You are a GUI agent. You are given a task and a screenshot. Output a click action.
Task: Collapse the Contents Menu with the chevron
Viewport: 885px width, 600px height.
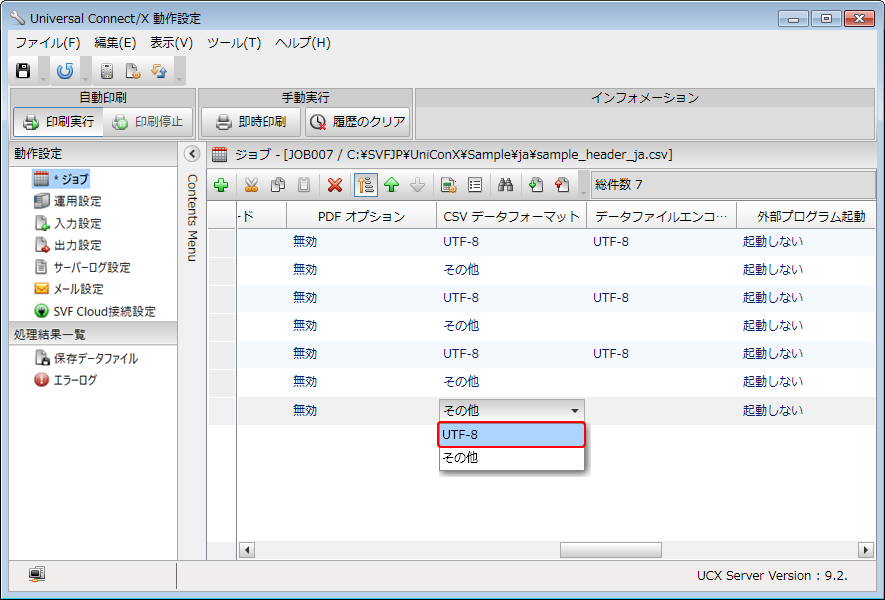192,154
